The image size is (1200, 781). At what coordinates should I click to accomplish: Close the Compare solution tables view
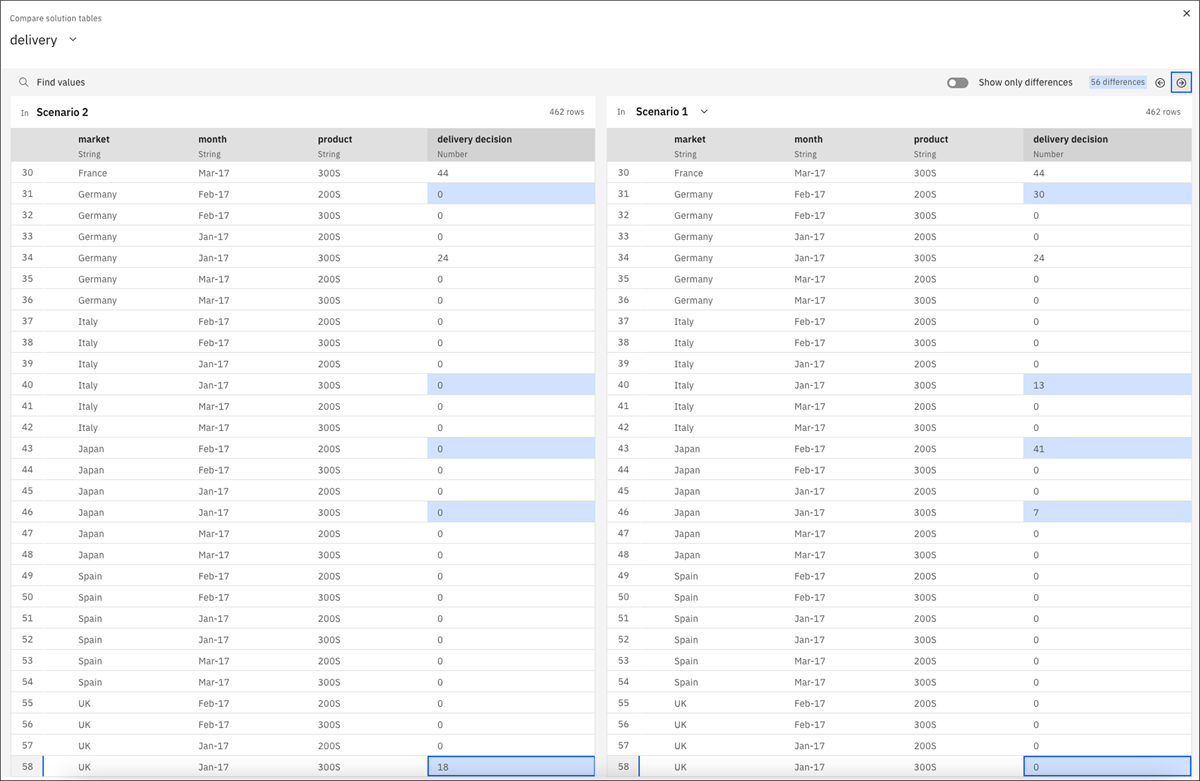coord(1185,15)
